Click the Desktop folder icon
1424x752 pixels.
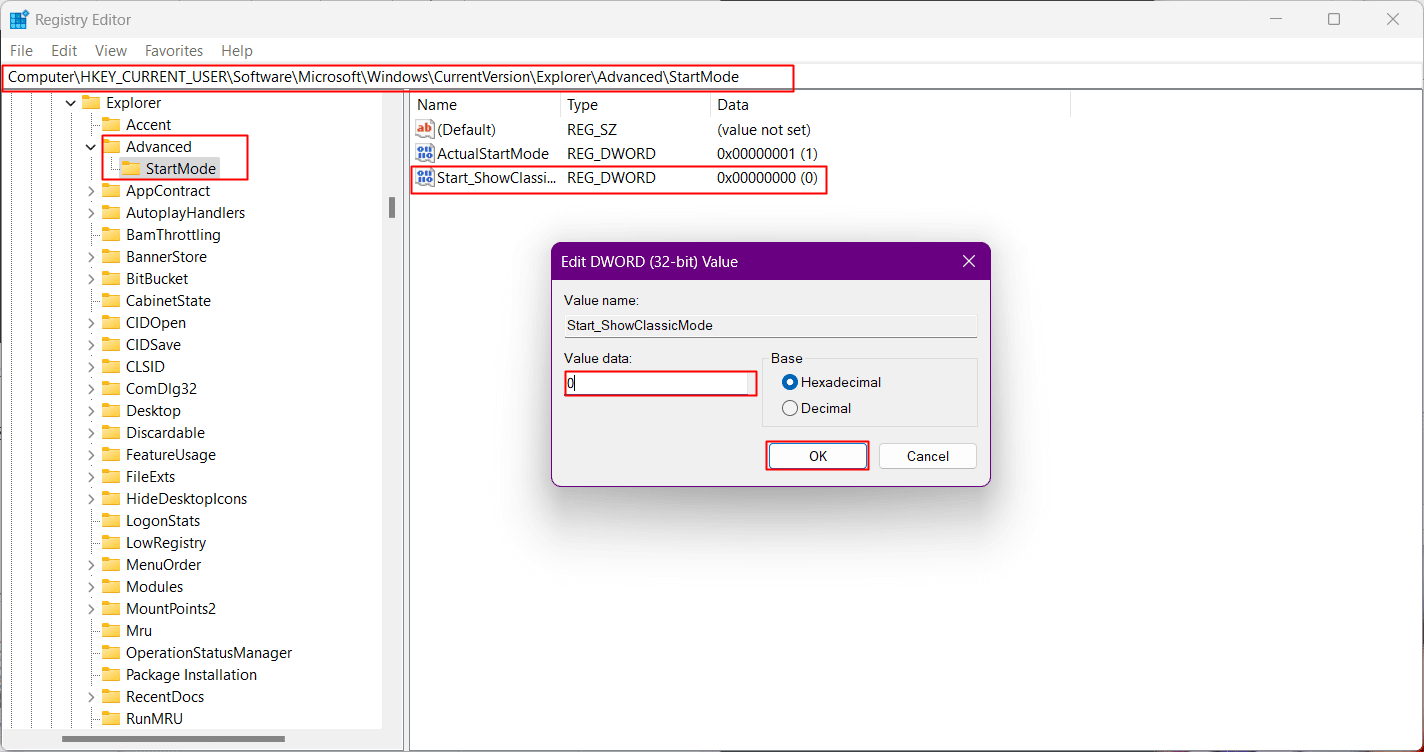pos(111,411)
